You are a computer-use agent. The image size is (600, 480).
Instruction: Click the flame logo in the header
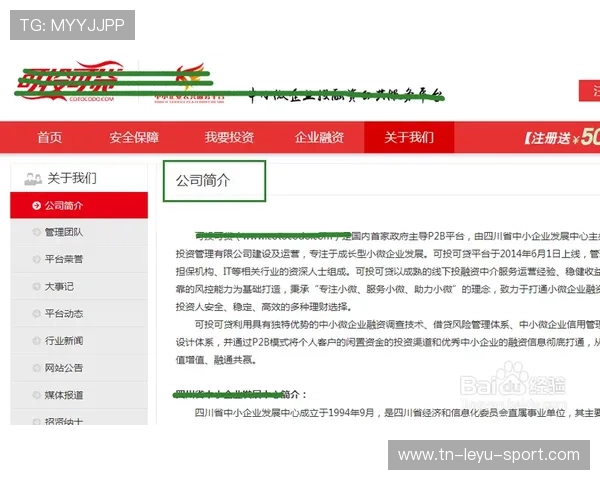190,83
